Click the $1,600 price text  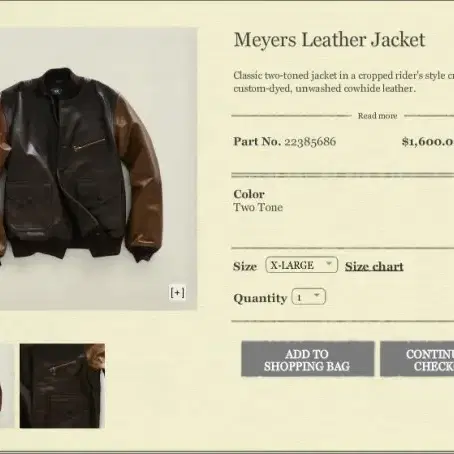(428, 141)
